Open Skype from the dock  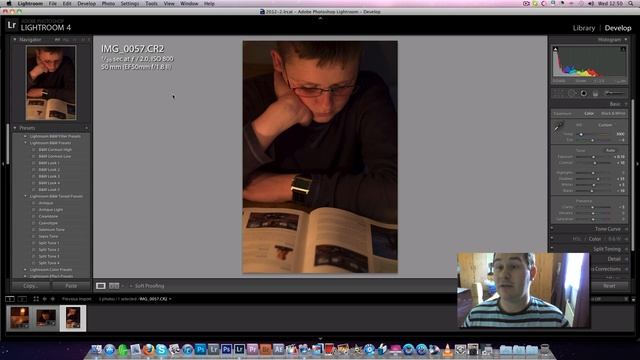161,349
